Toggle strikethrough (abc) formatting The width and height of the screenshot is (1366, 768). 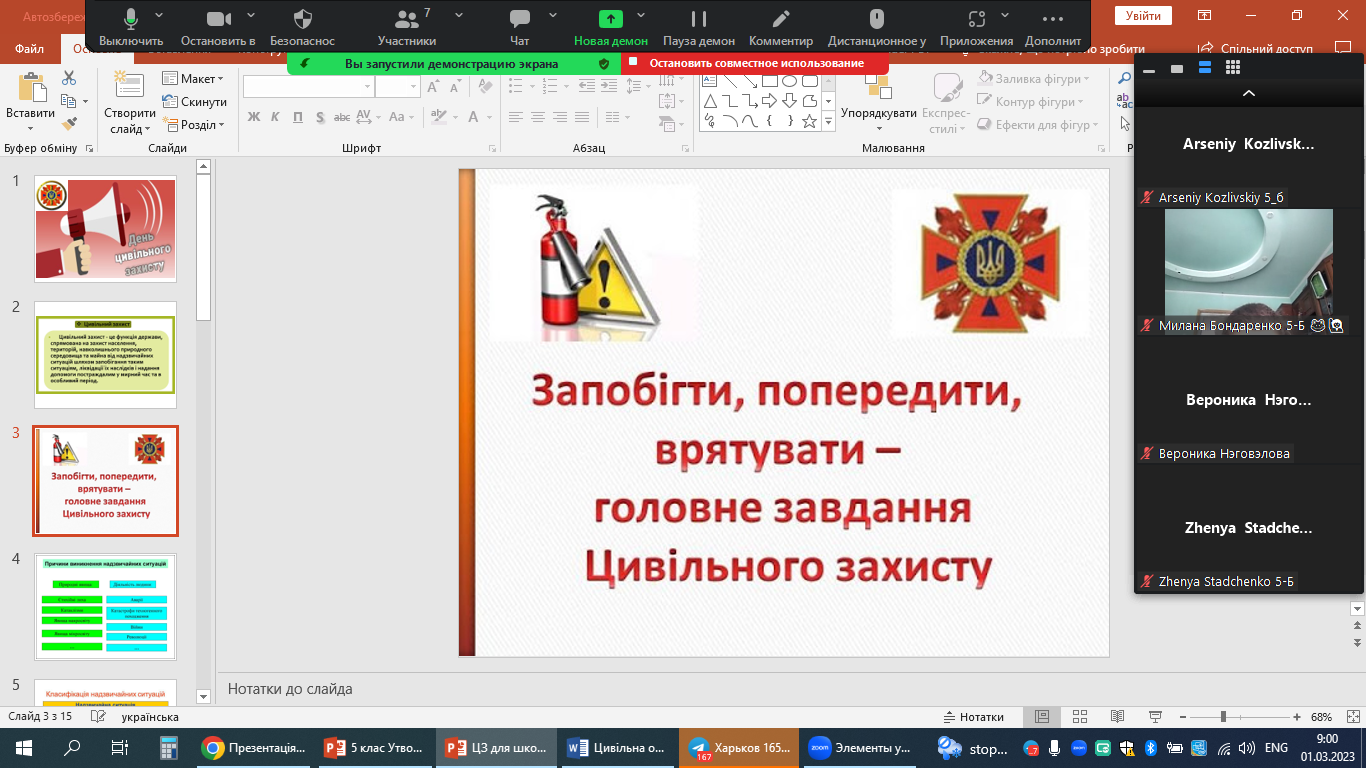tap(342, 117)
